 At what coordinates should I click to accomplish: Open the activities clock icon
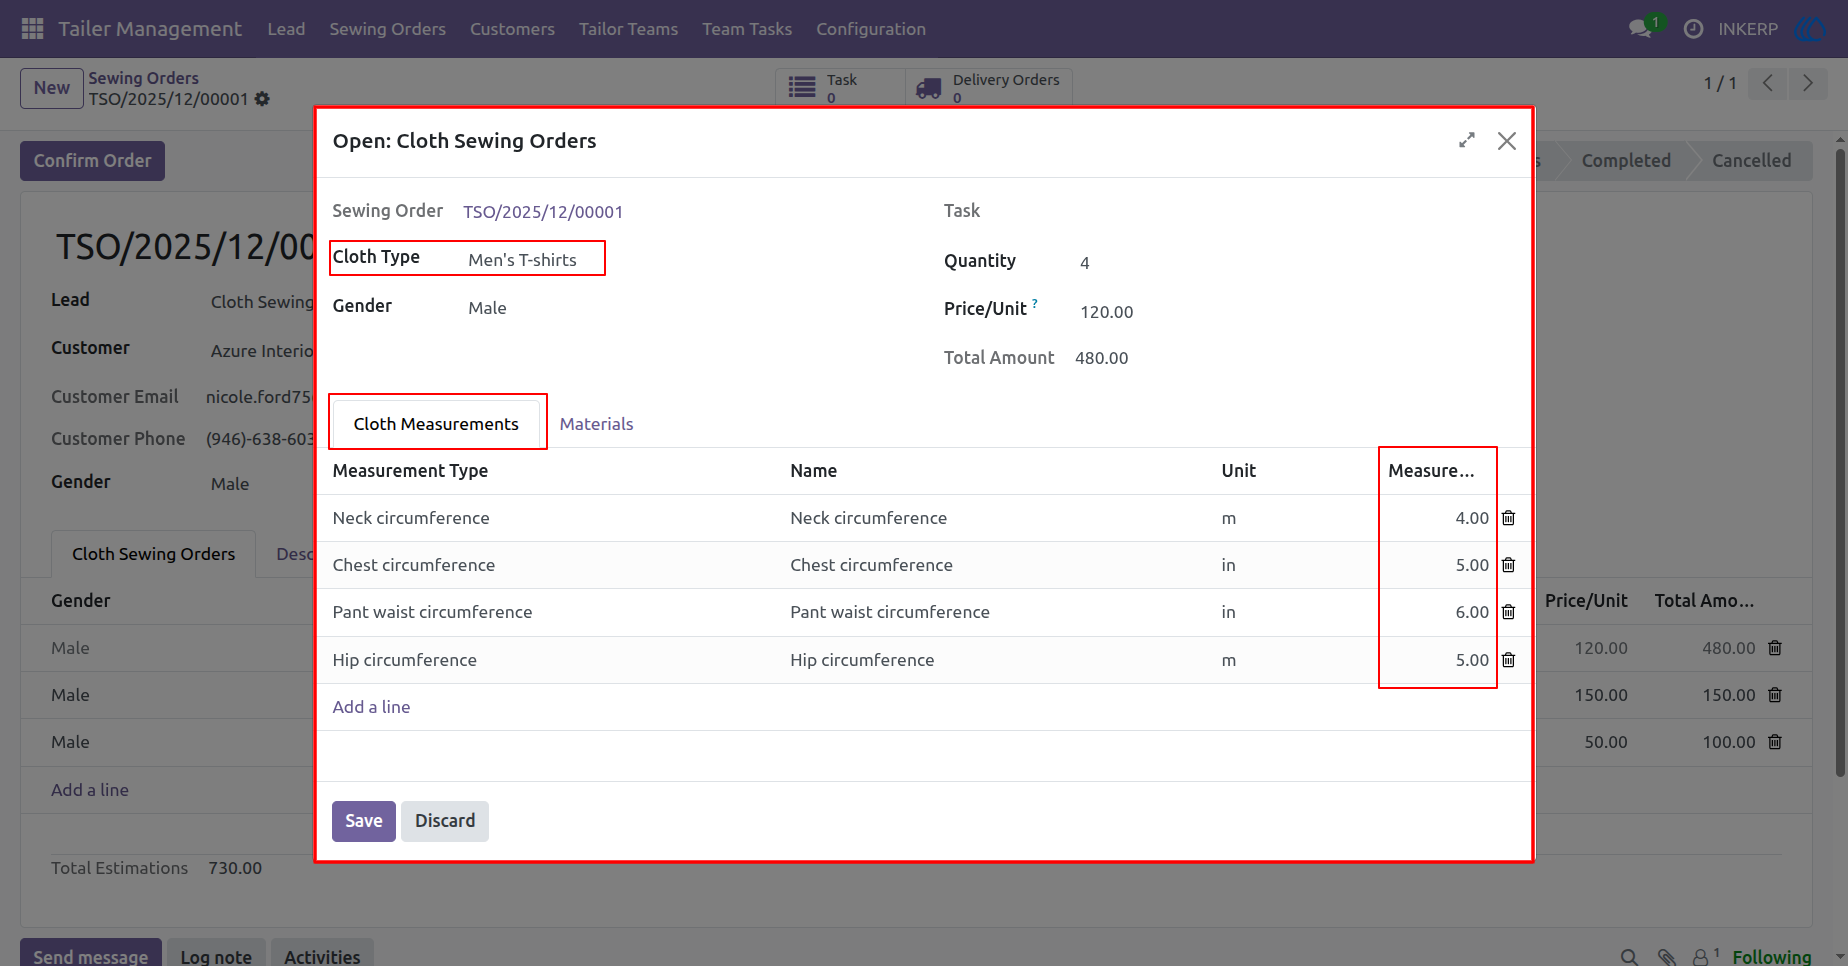1693,29
